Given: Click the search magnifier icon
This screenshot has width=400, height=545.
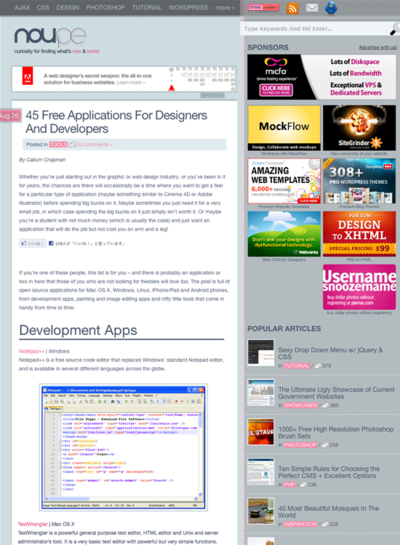Looking at the screenshot, I should coord(395,29).
